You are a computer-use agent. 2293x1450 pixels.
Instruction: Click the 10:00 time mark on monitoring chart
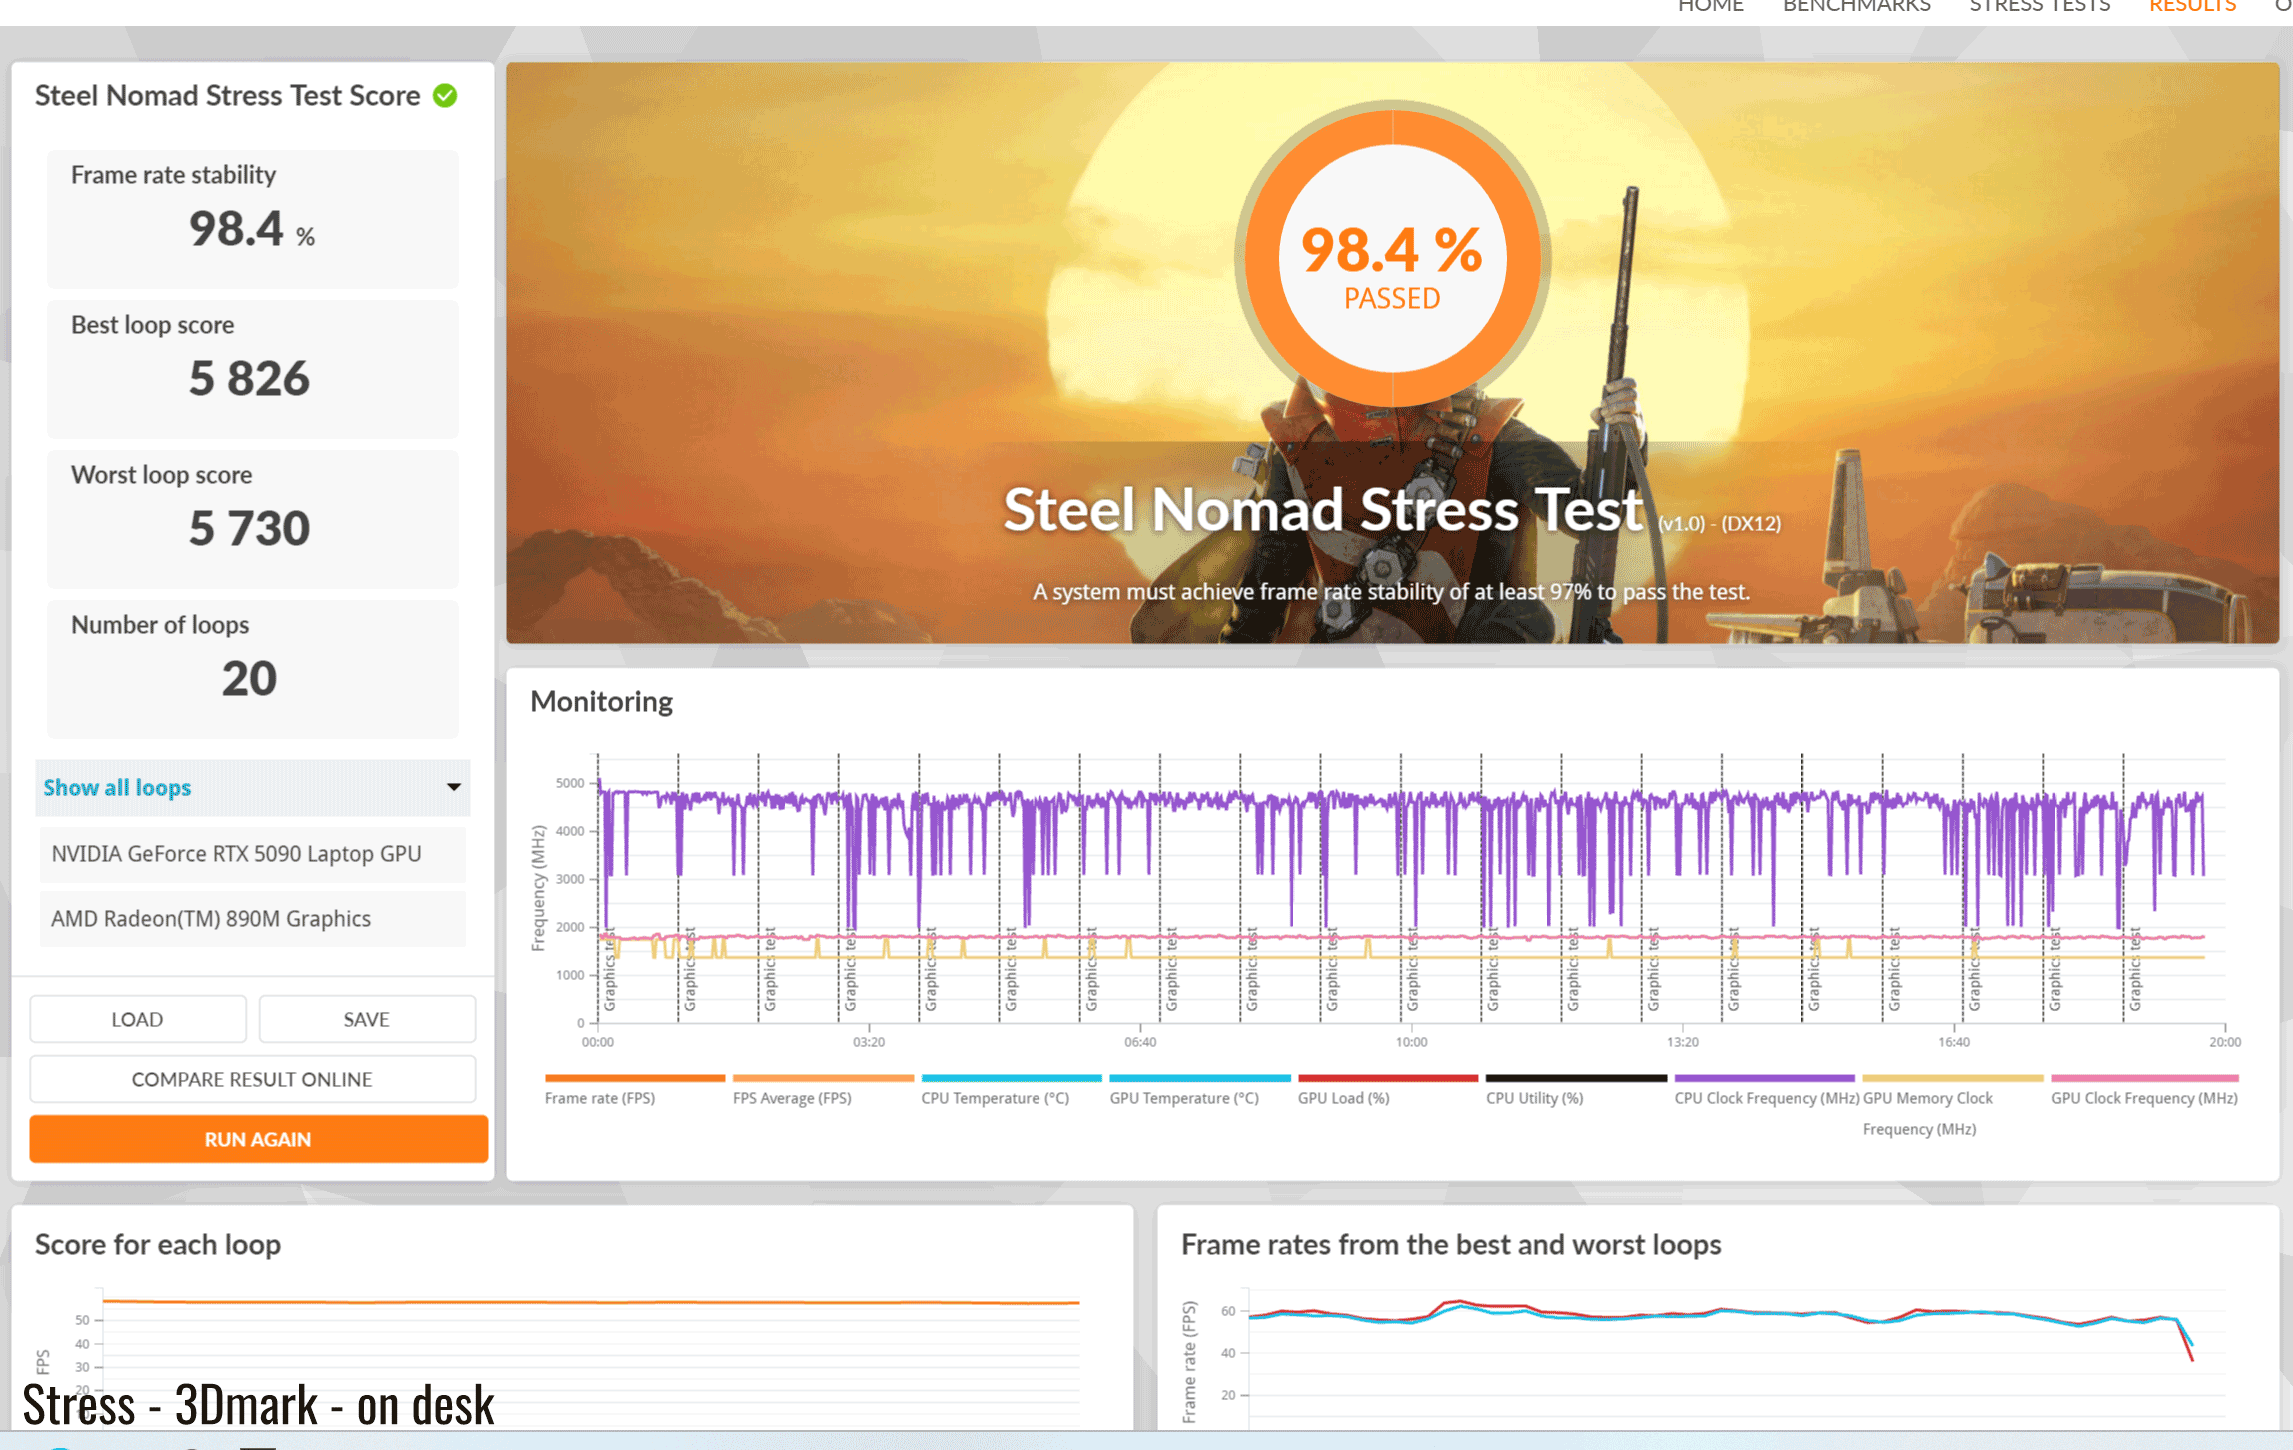pyautogui.click(x=1411, y=1042)
